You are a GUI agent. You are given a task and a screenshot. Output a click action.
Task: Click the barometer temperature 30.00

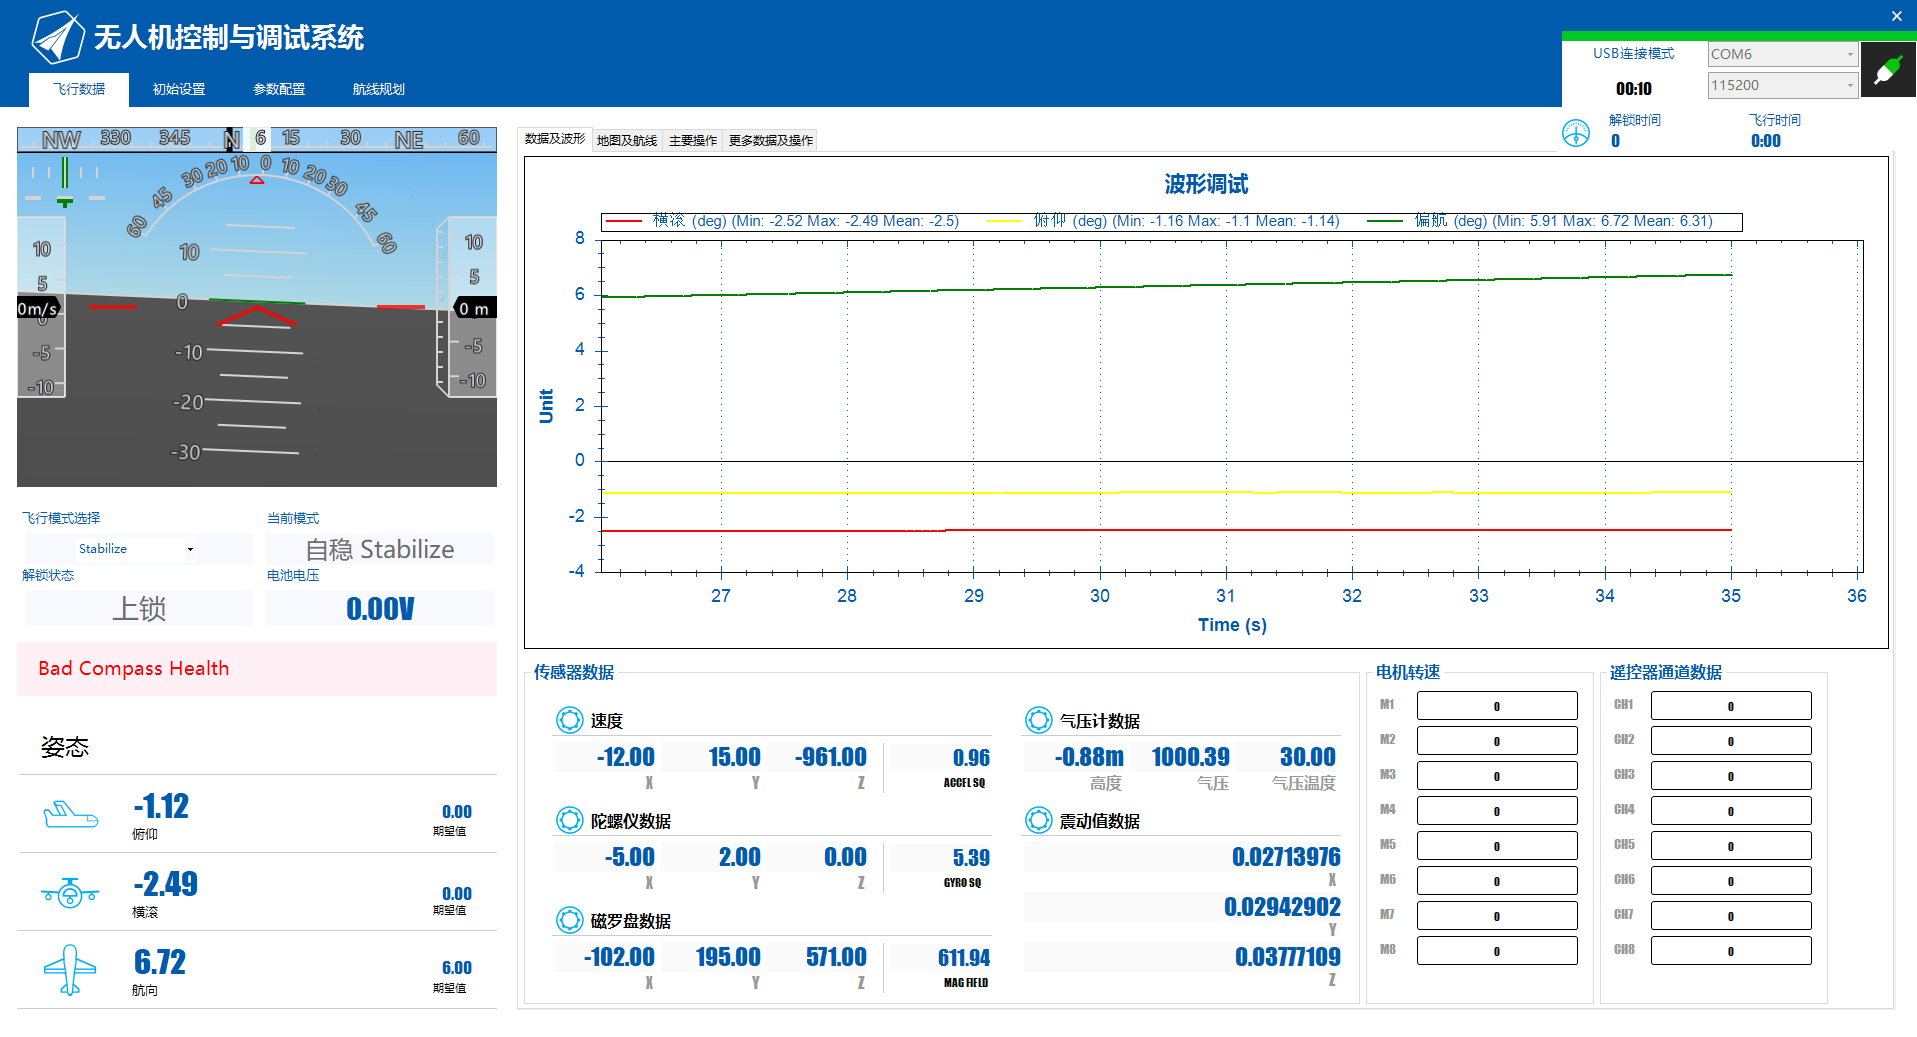pos(1308,757)
